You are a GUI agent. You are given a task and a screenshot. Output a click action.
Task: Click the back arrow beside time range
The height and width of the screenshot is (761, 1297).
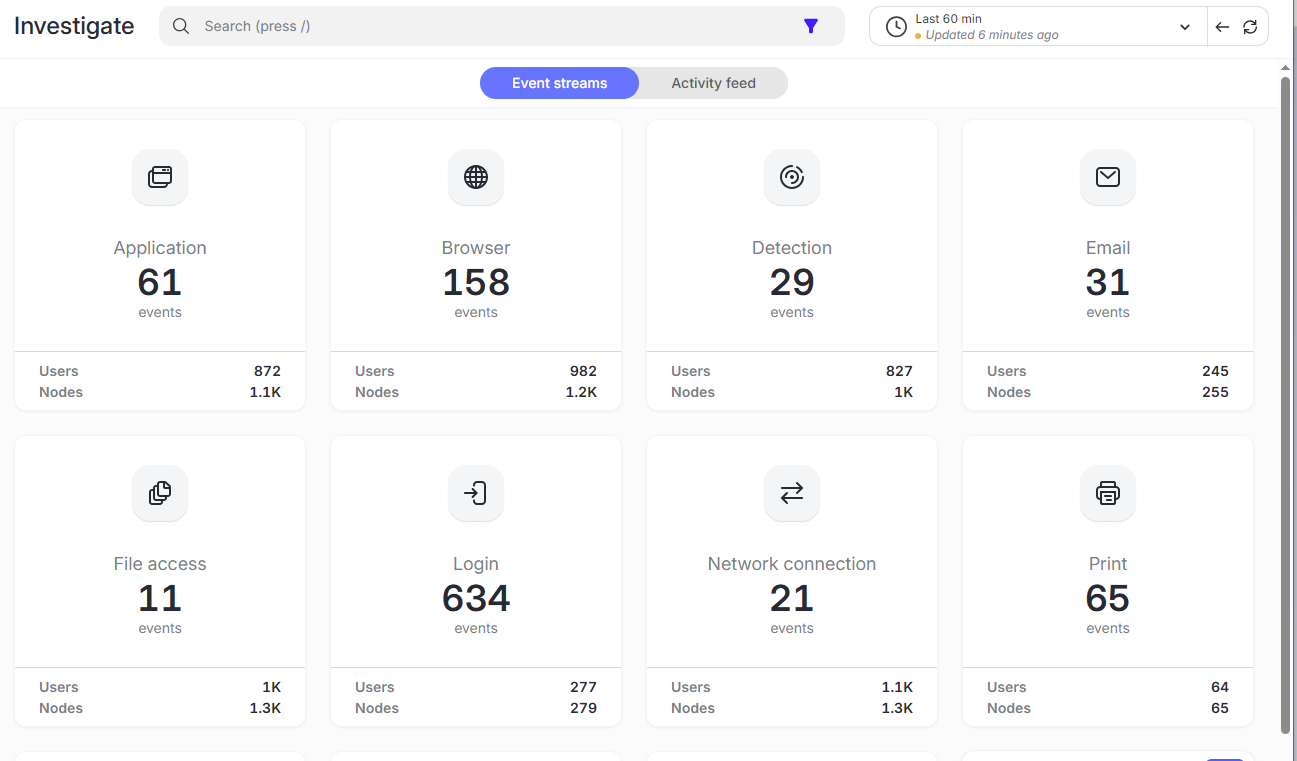[1222, 27]
